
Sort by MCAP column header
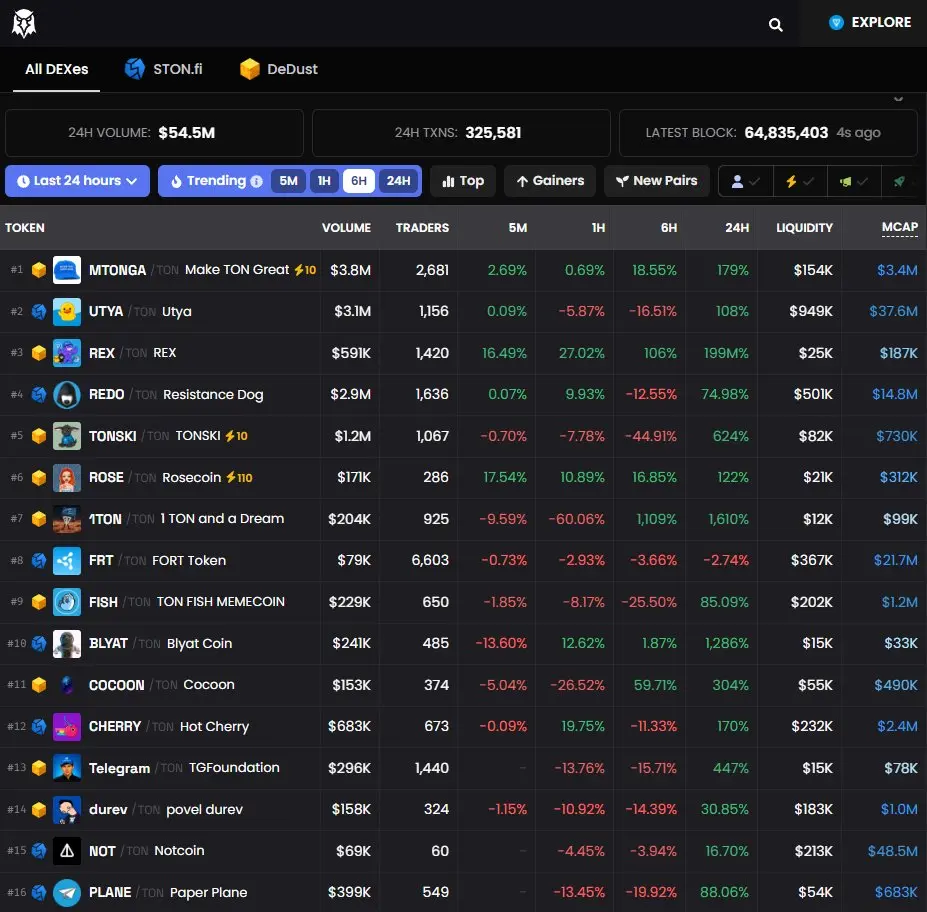(899, 228)
